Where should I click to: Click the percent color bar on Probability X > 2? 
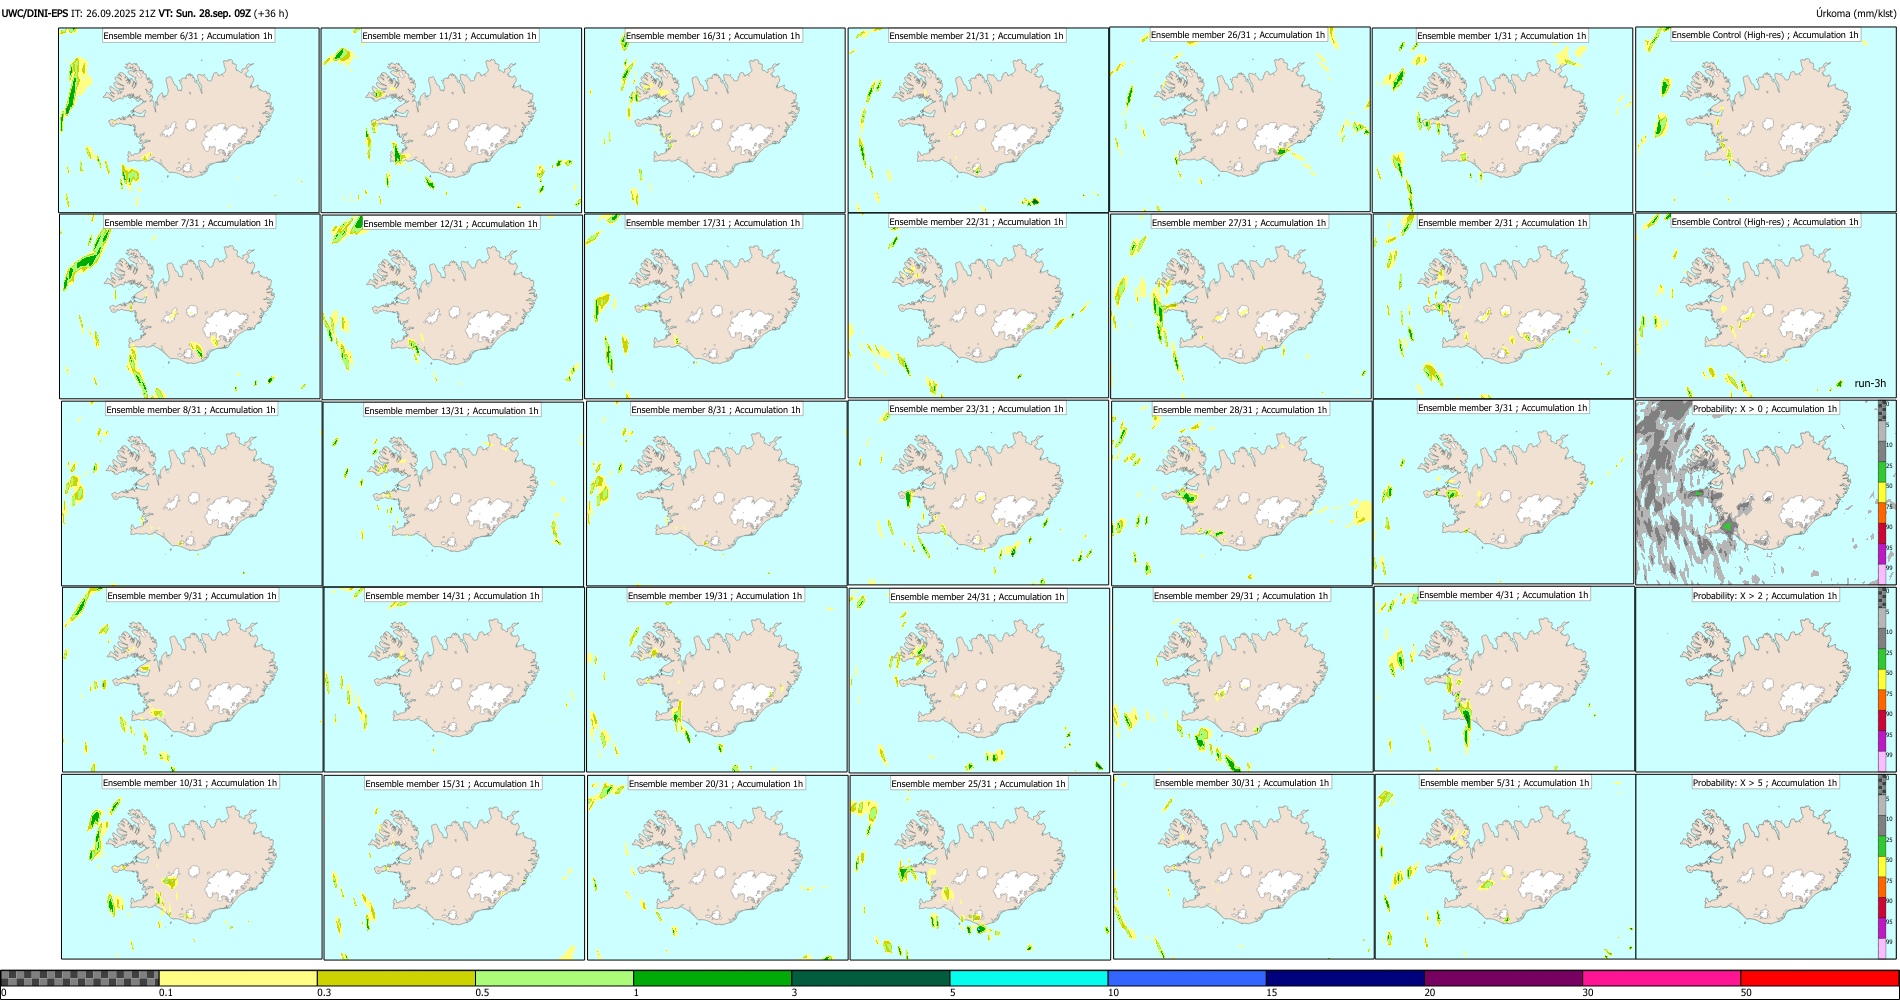[x=1883, y=680]
